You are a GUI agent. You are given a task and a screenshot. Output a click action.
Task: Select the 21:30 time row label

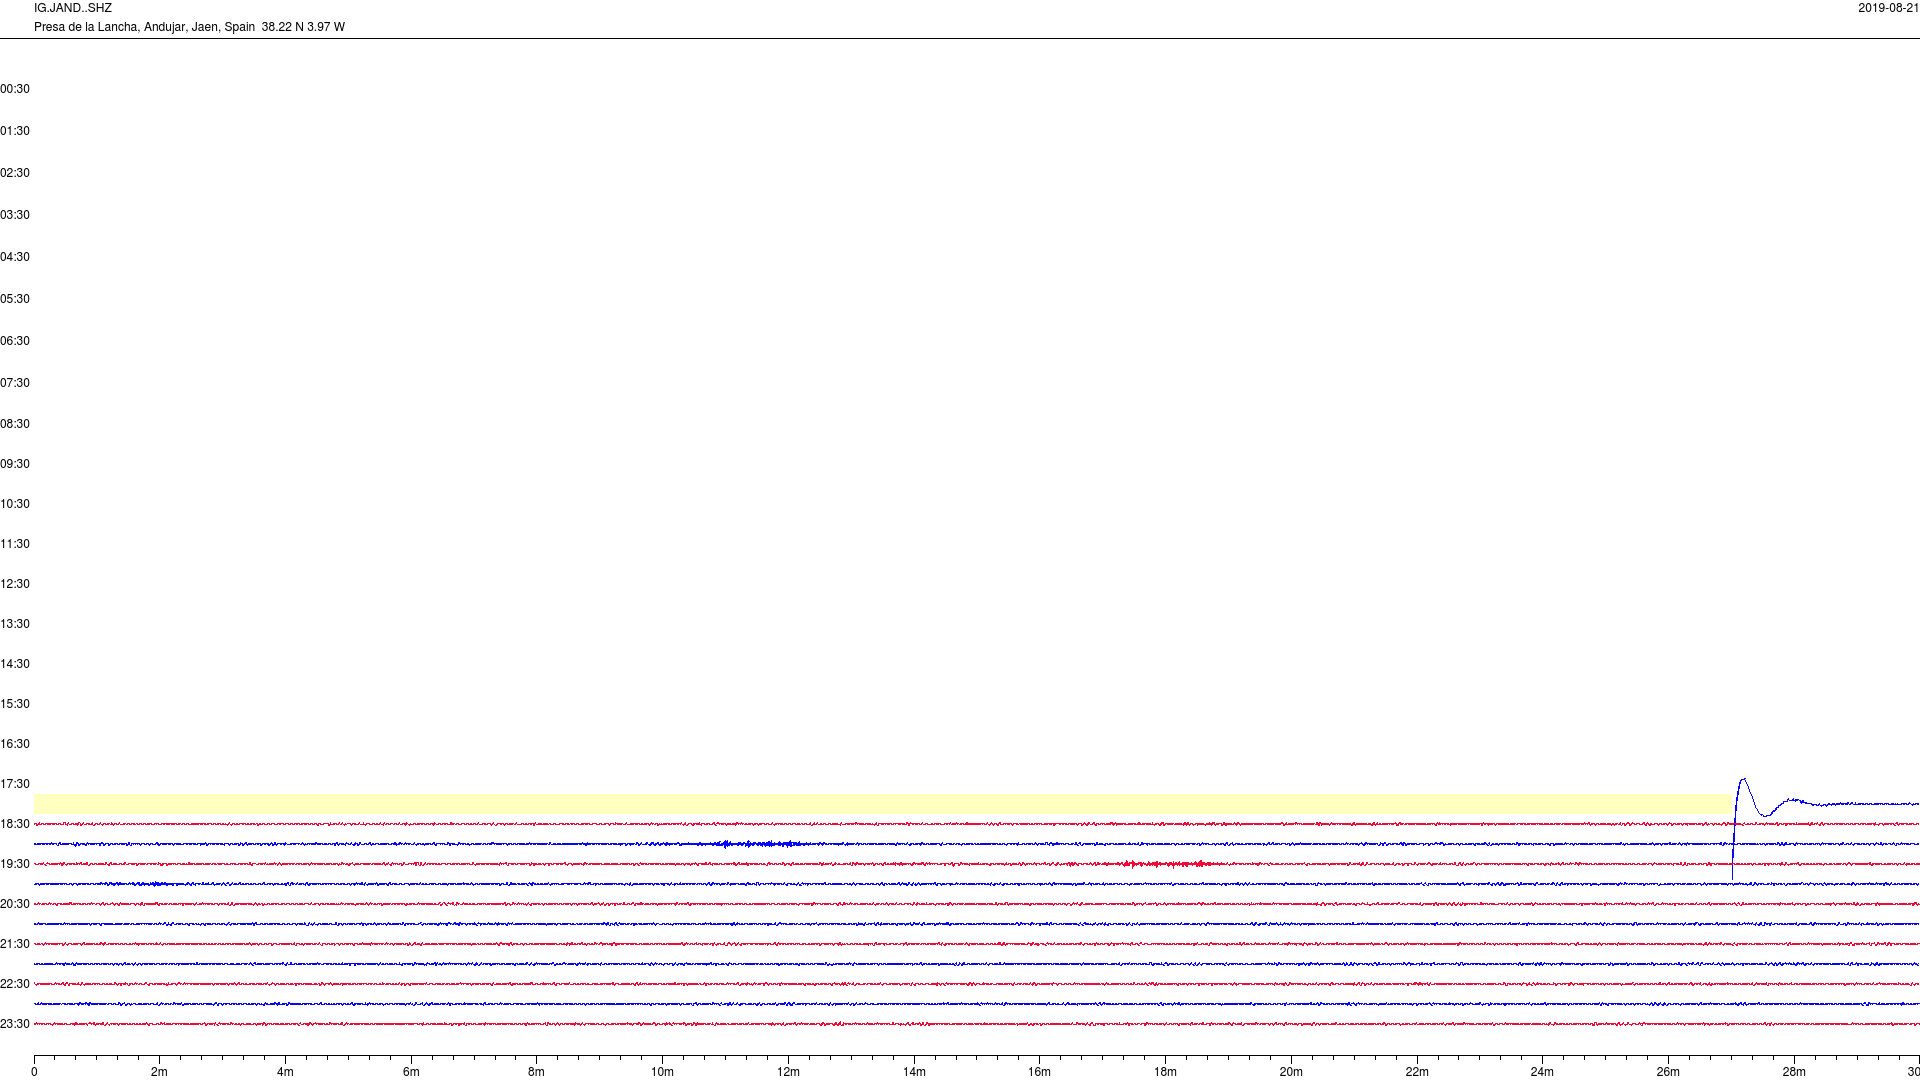(x=15, y=944)
